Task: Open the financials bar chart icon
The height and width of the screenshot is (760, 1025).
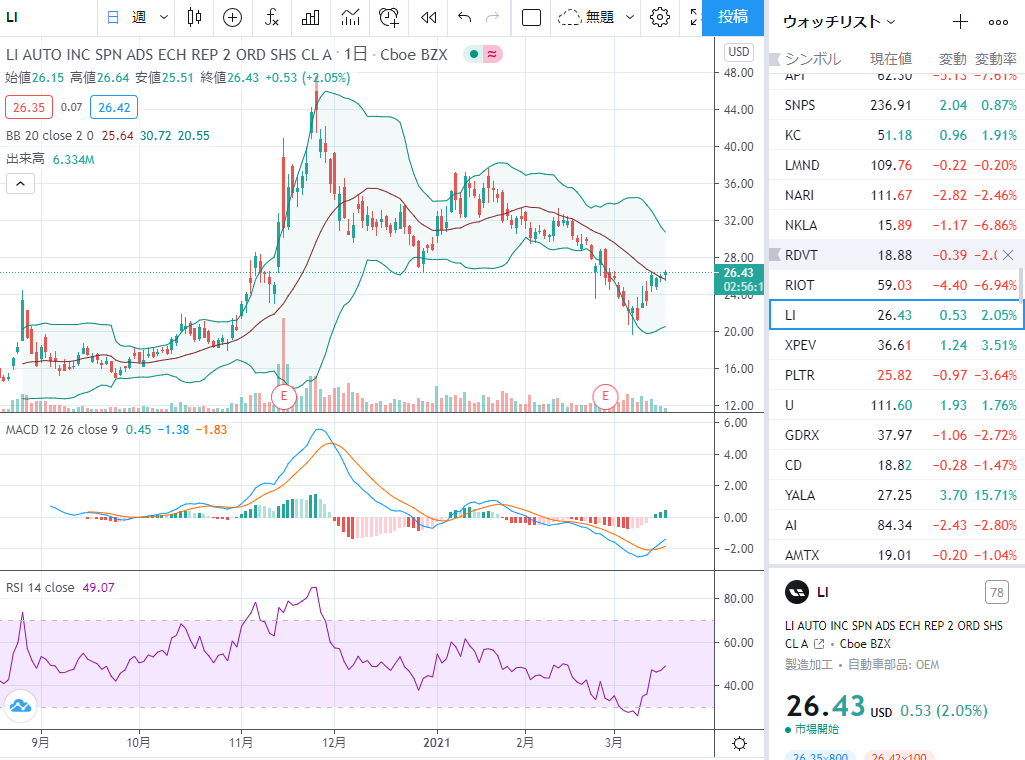Action: (x=311, y=18)
